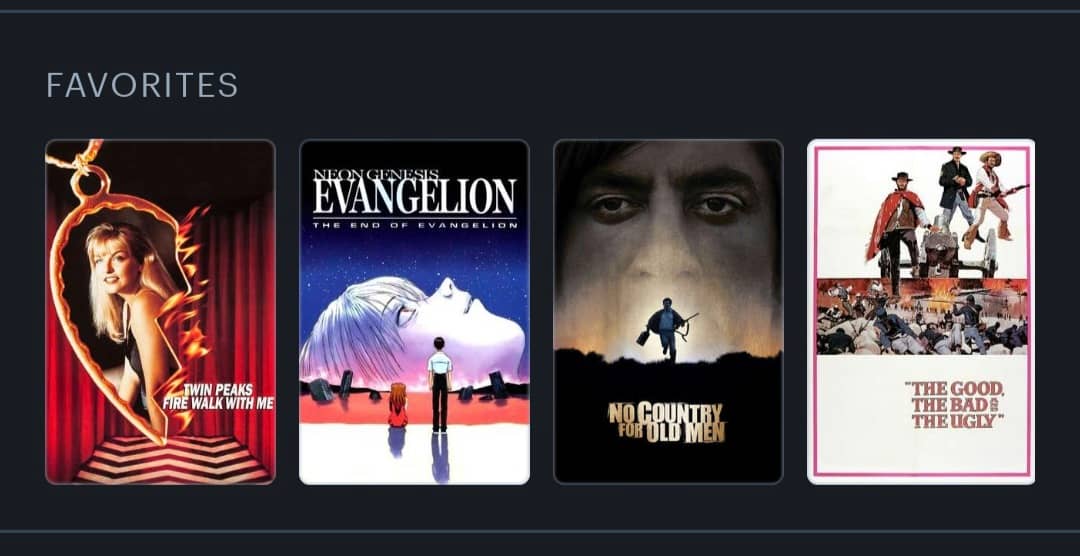1080x556 pixels.
Task: Click the FAVORITES section heading
Action: [x=142, y=85]
